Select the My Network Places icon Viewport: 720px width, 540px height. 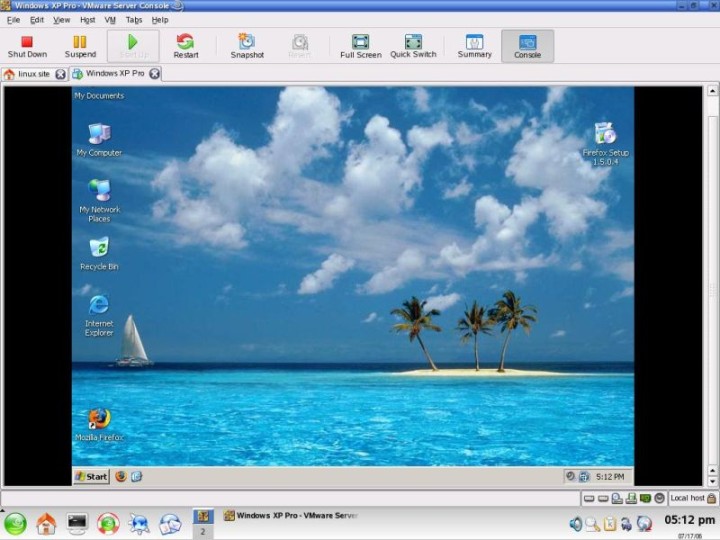tap(99, 201)
